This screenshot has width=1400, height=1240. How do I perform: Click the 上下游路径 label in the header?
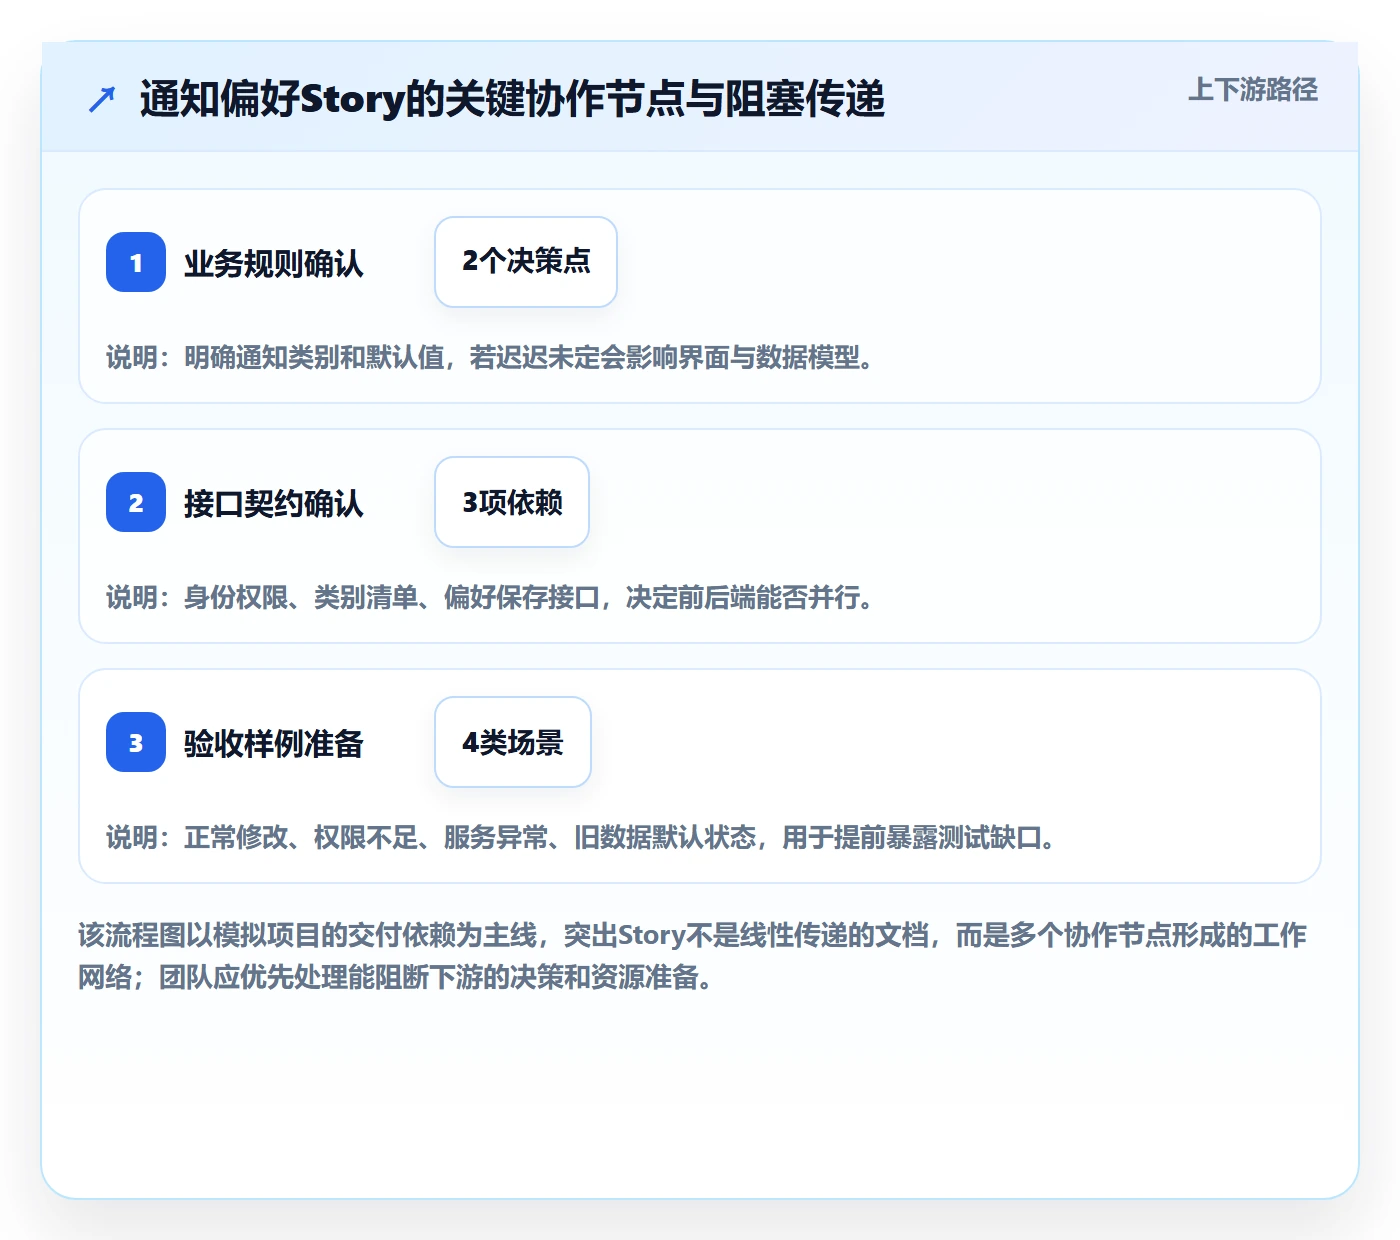(x=1253, y=90)
